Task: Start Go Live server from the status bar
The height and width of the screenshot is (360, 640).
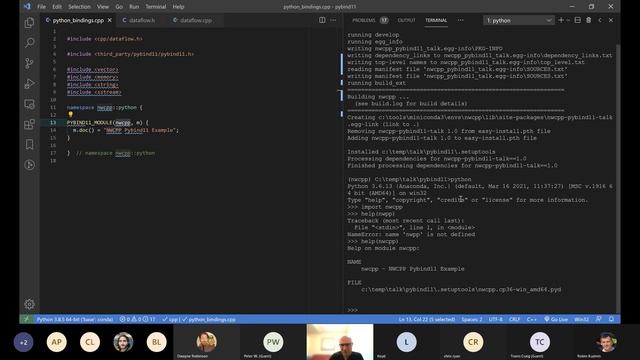Action: click(x=556, y=319)
